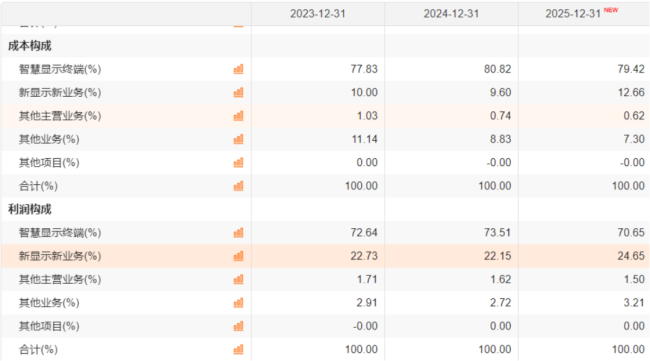Select 其他业务(%) label under 利润构成
The height and width of the screenshot is (361, 650).
(x=49, y=303)
